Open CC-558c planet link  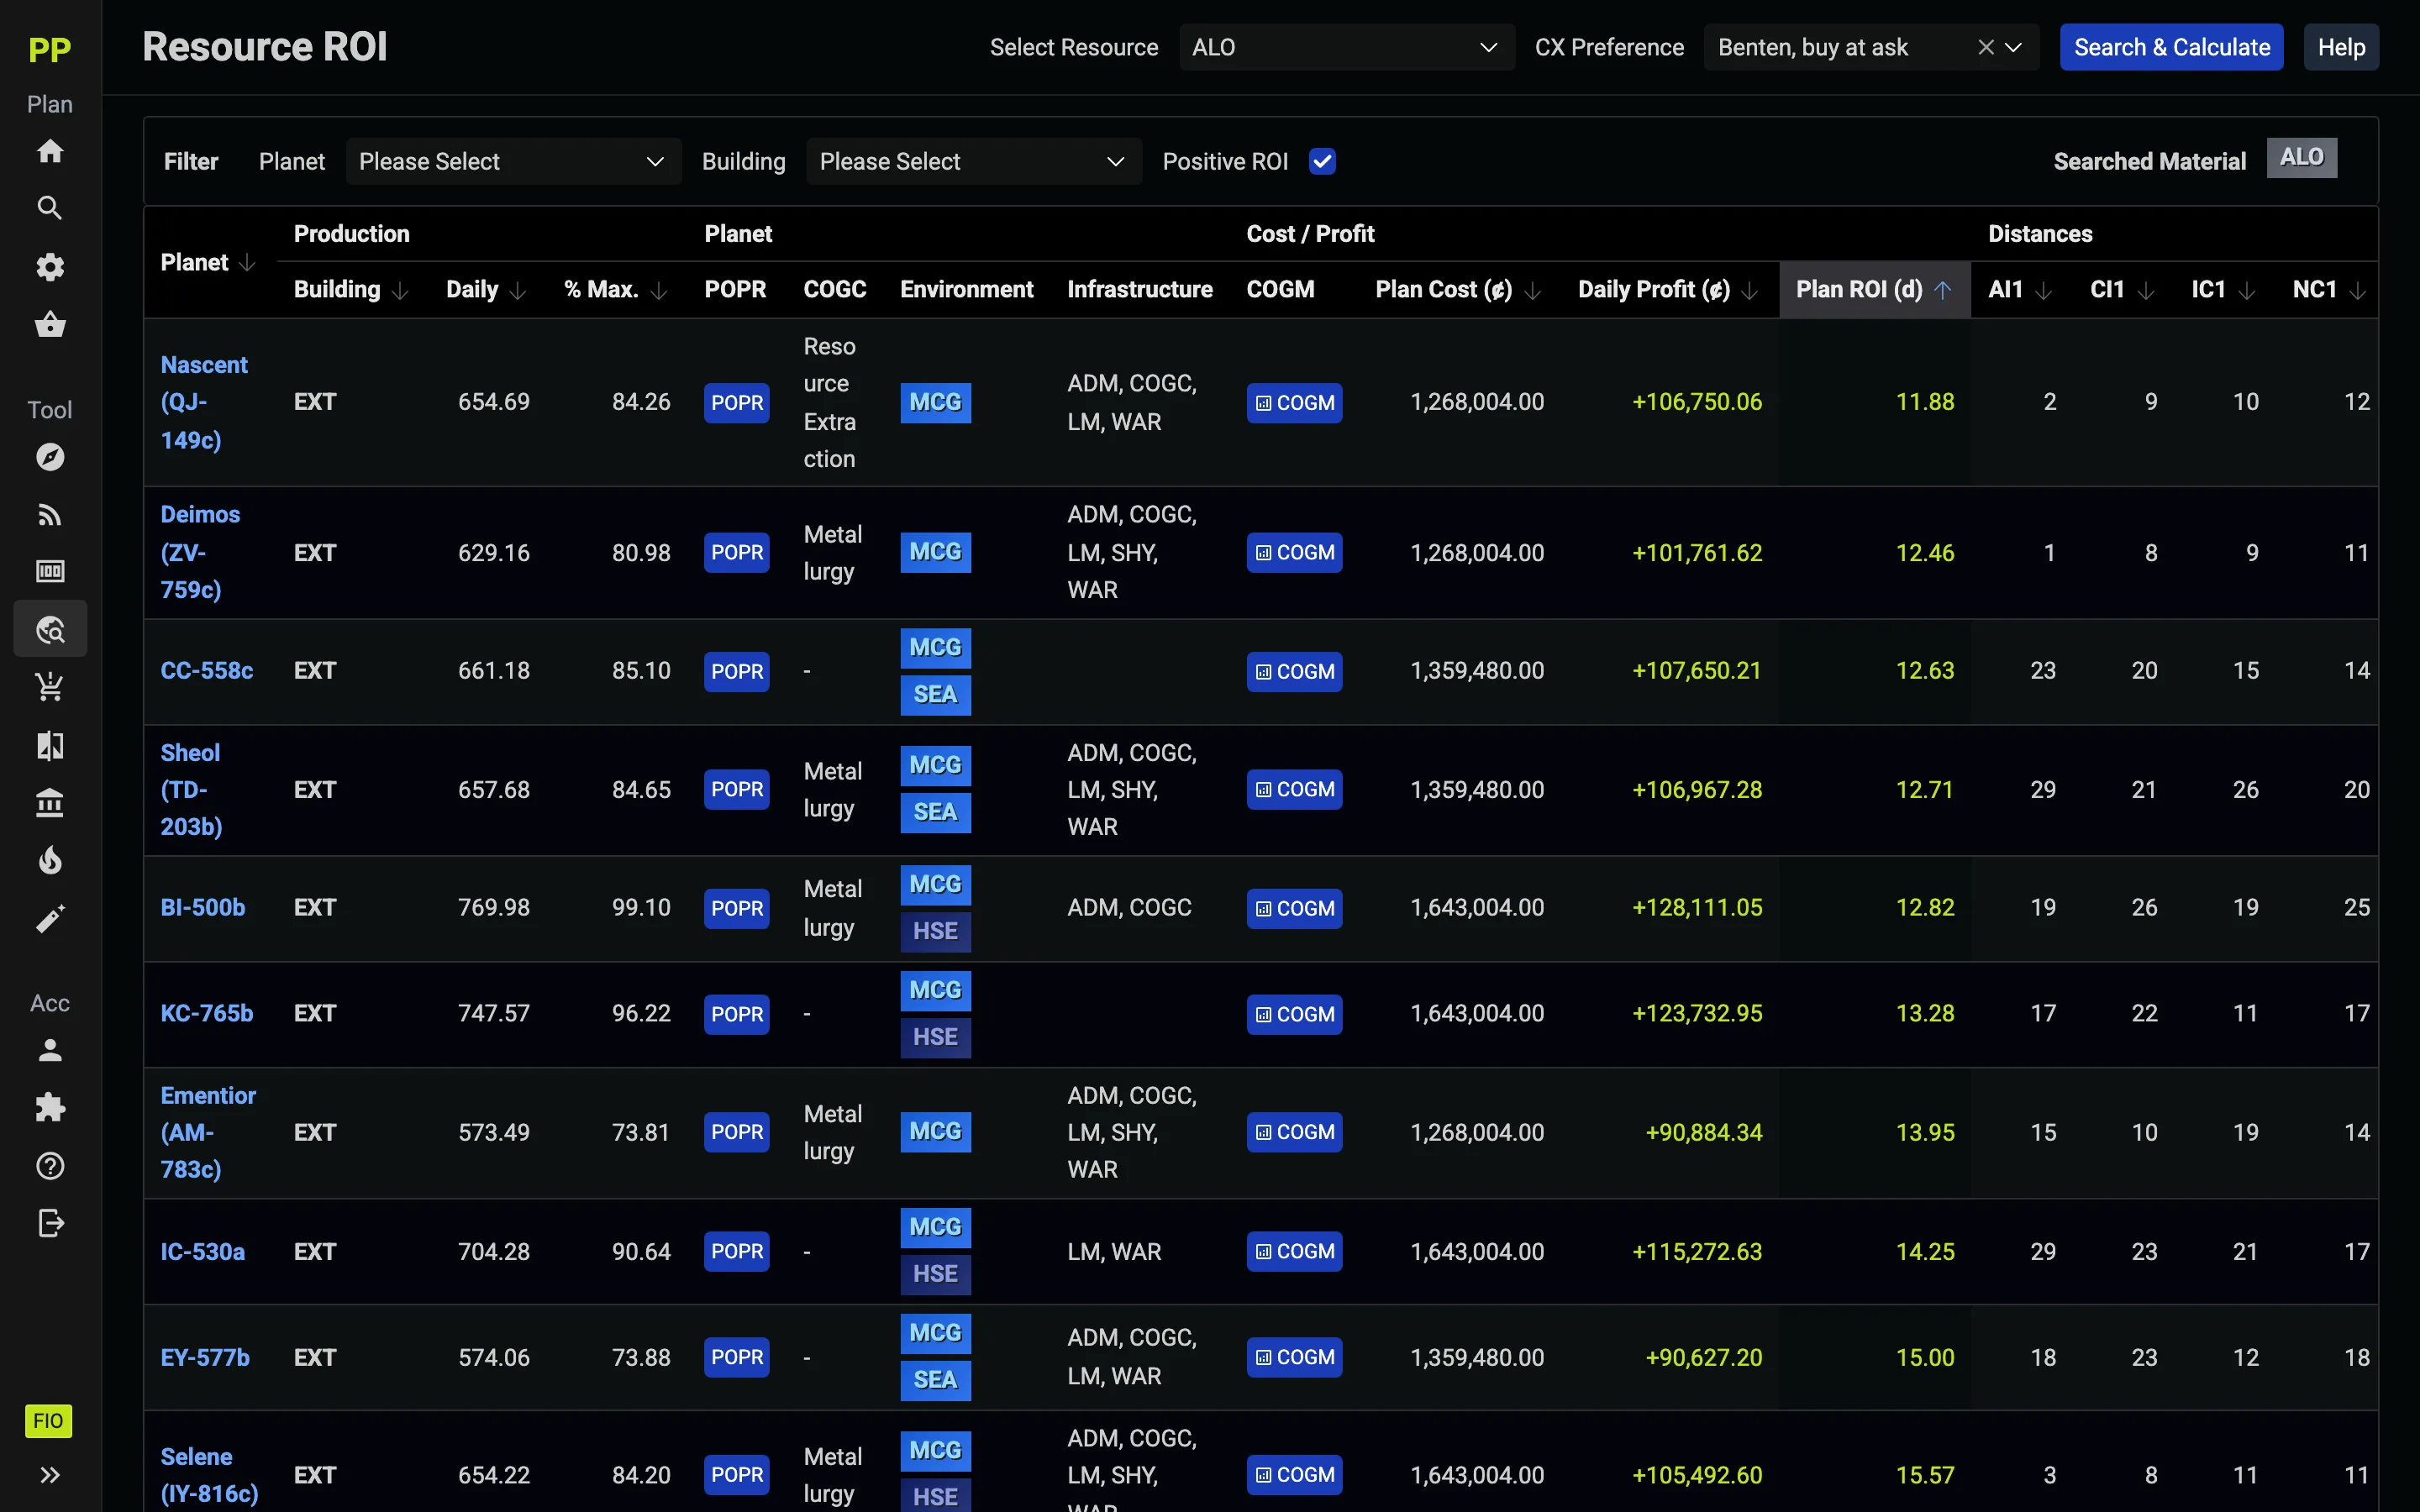tap(207, 671)
